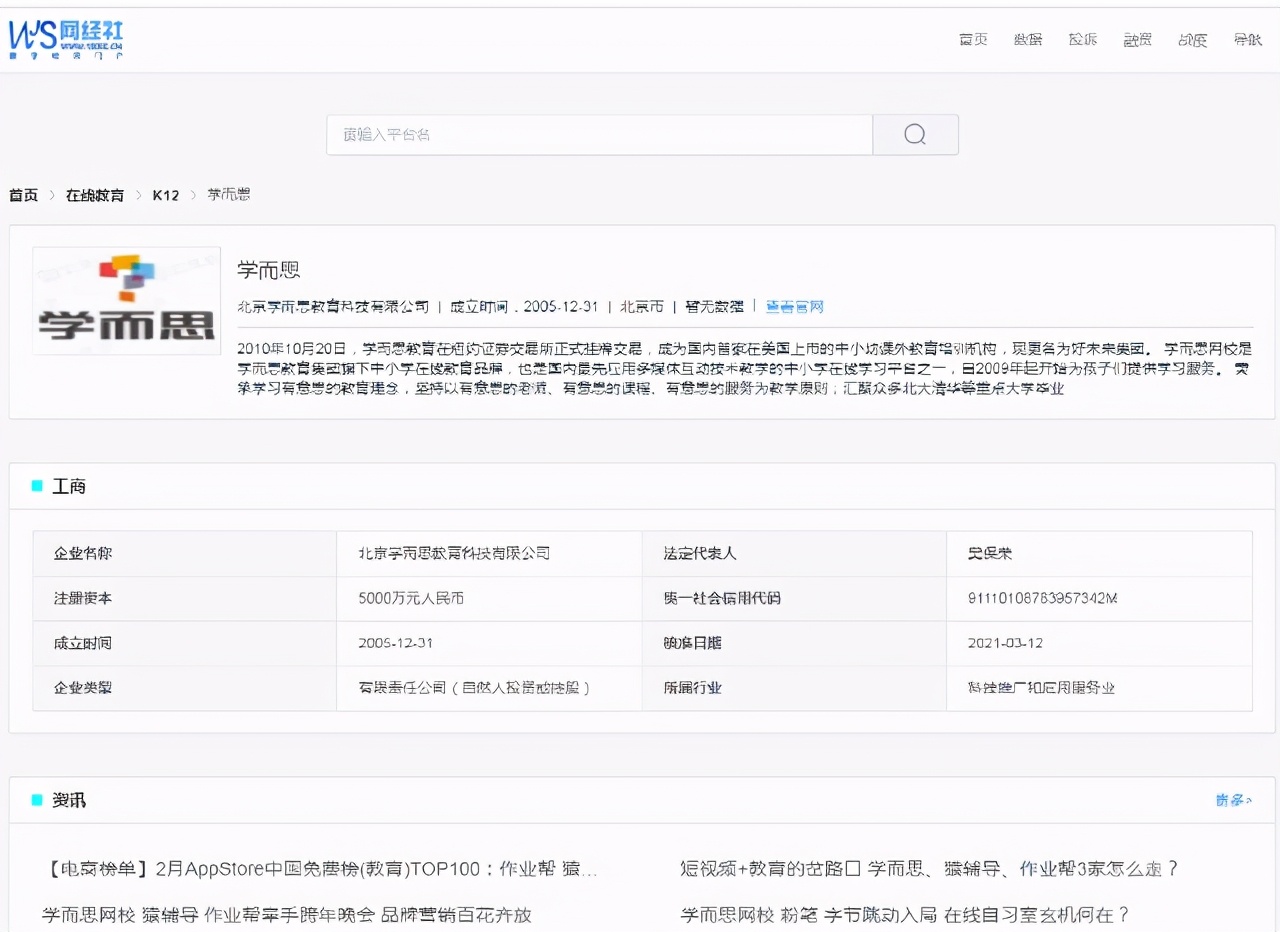Click the 工商 section heading
Viewport: 1280px width, 932px height.
[x=69, y=486]
